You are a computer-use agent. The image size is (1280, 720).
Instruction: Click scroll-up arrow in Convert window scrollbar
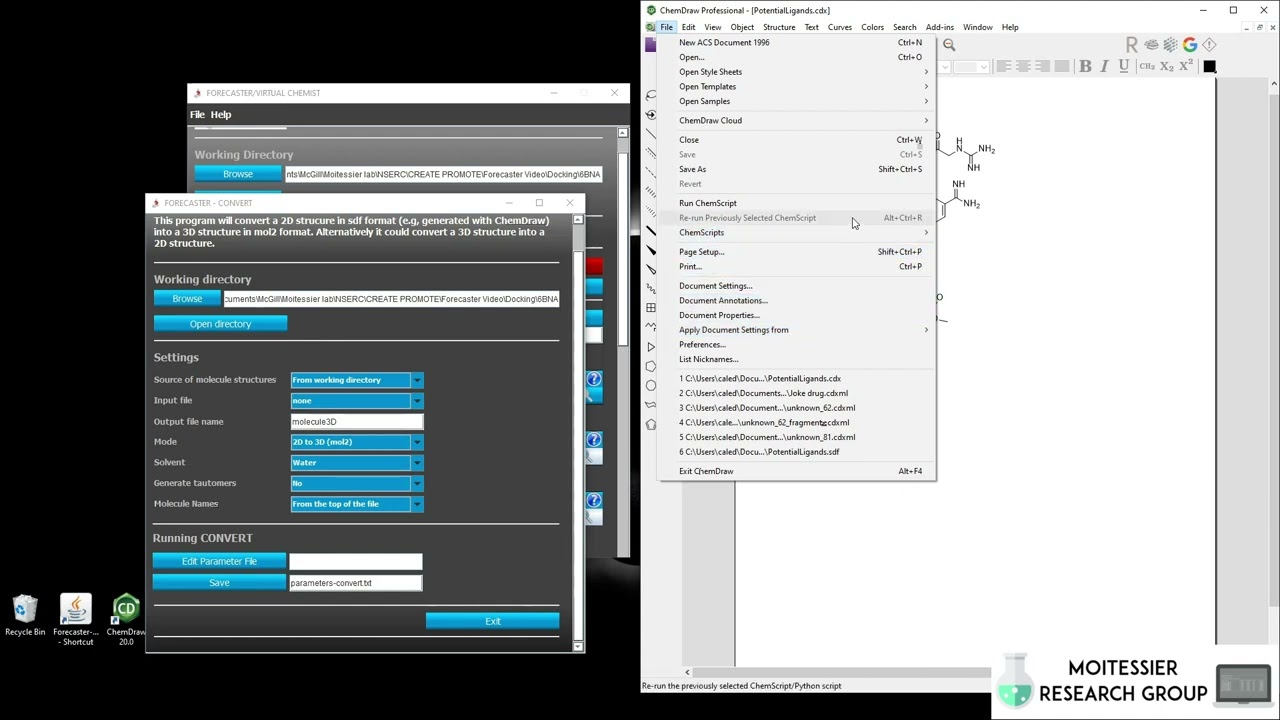click(578, 219)
